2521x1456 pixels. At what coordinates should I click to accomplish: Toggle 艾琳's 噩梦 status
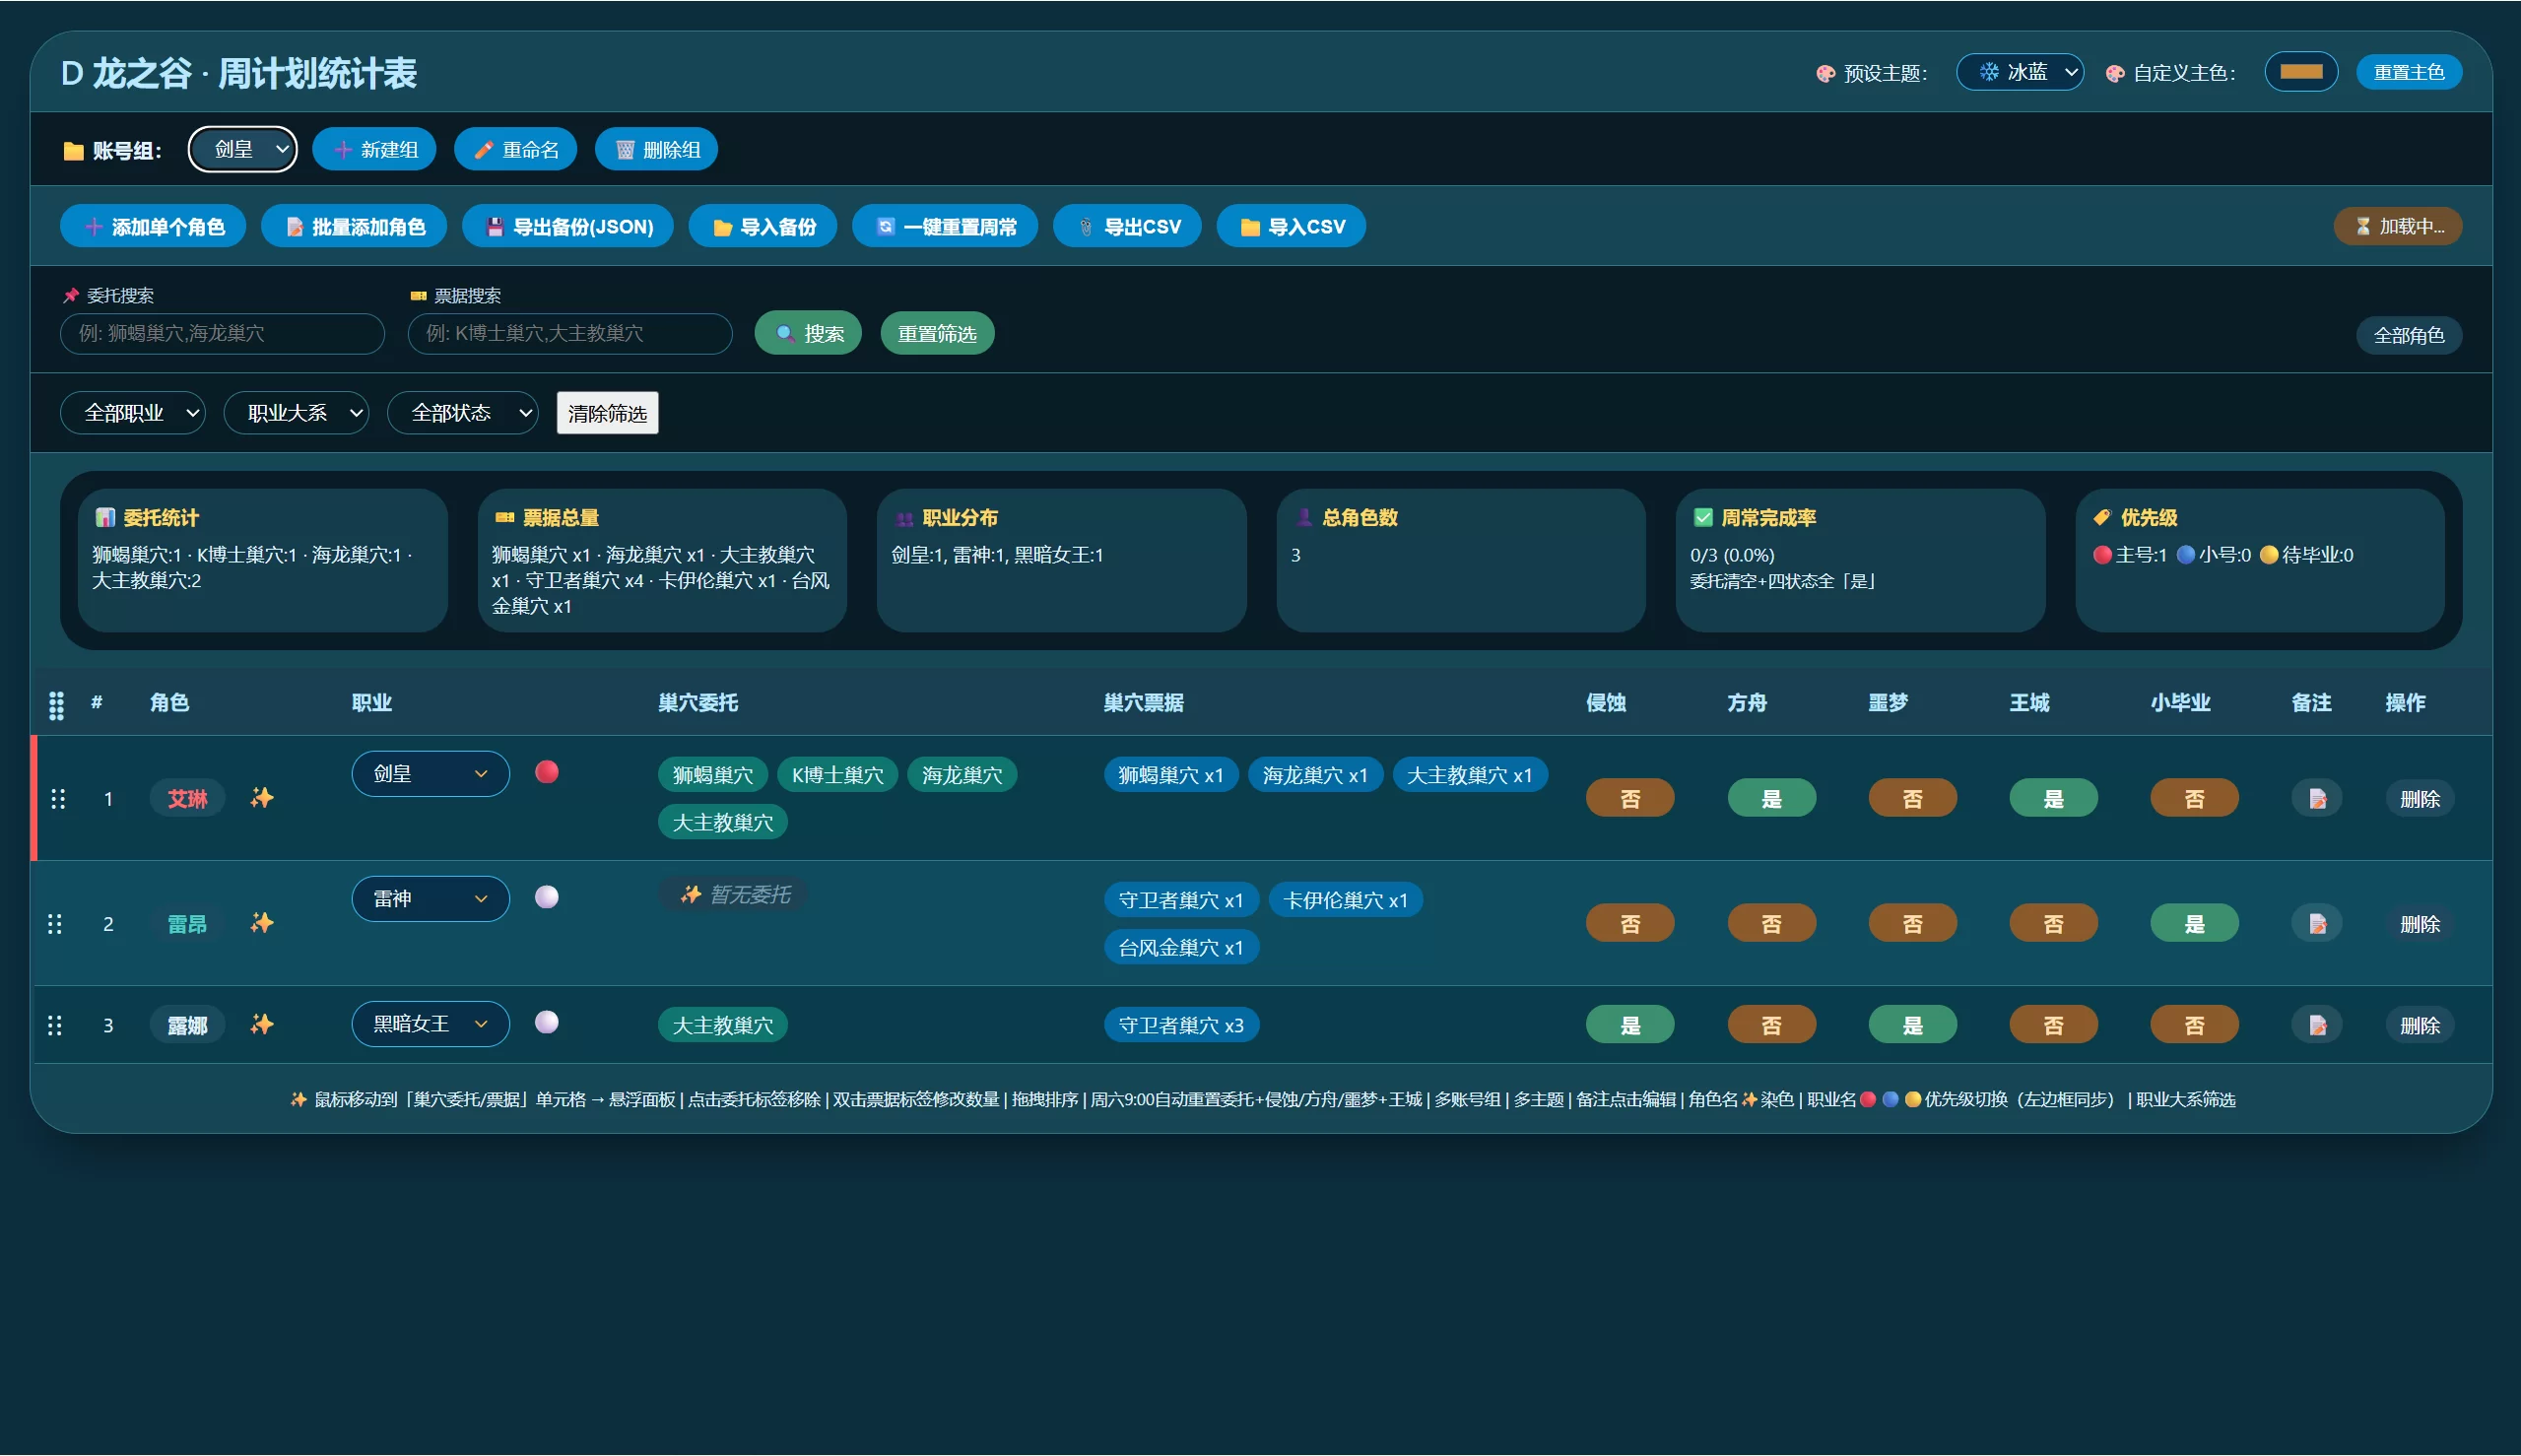[x=1912, y=799]
